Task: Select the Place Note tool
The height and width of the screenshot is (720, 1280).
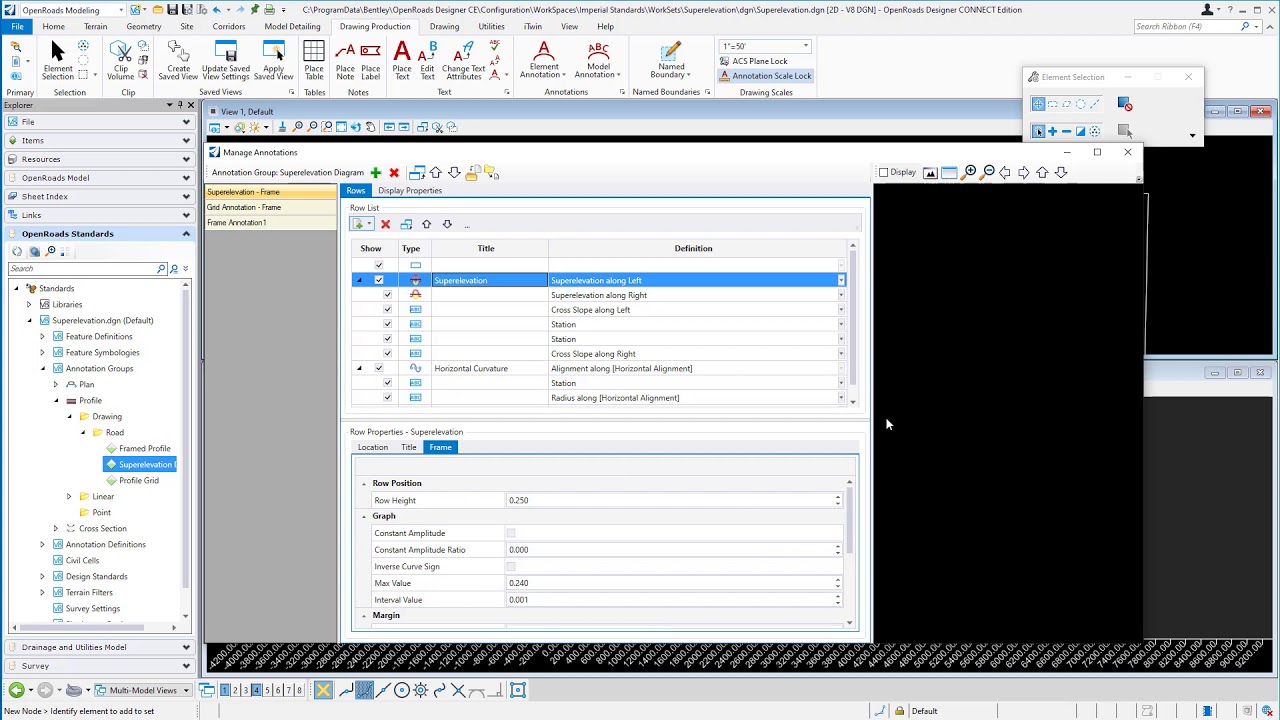Action: tap(346, 61)
